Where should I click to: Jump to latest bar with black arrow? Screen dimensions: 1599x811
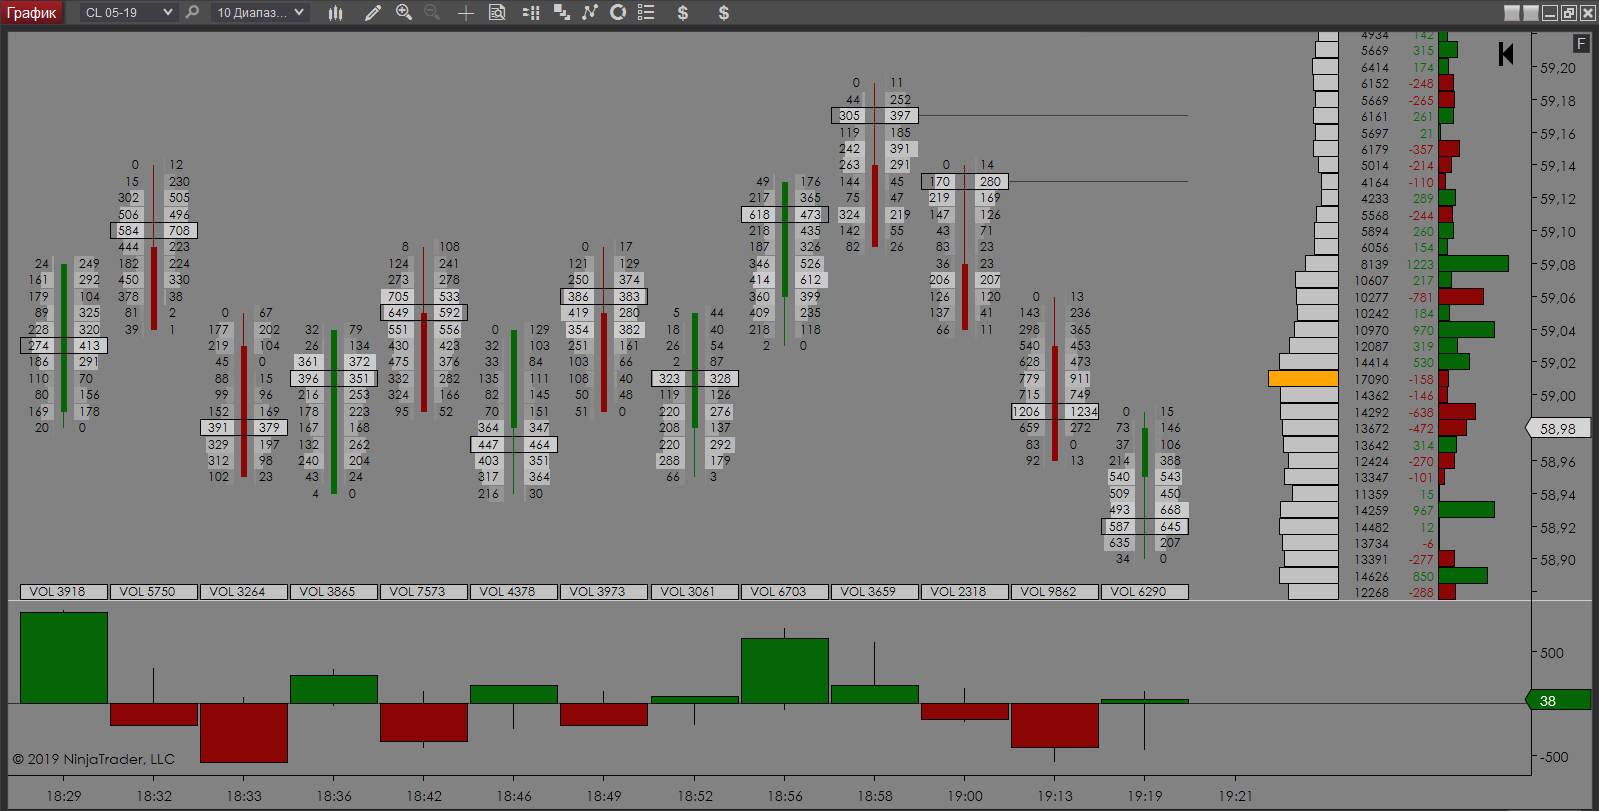point(1506,54)
